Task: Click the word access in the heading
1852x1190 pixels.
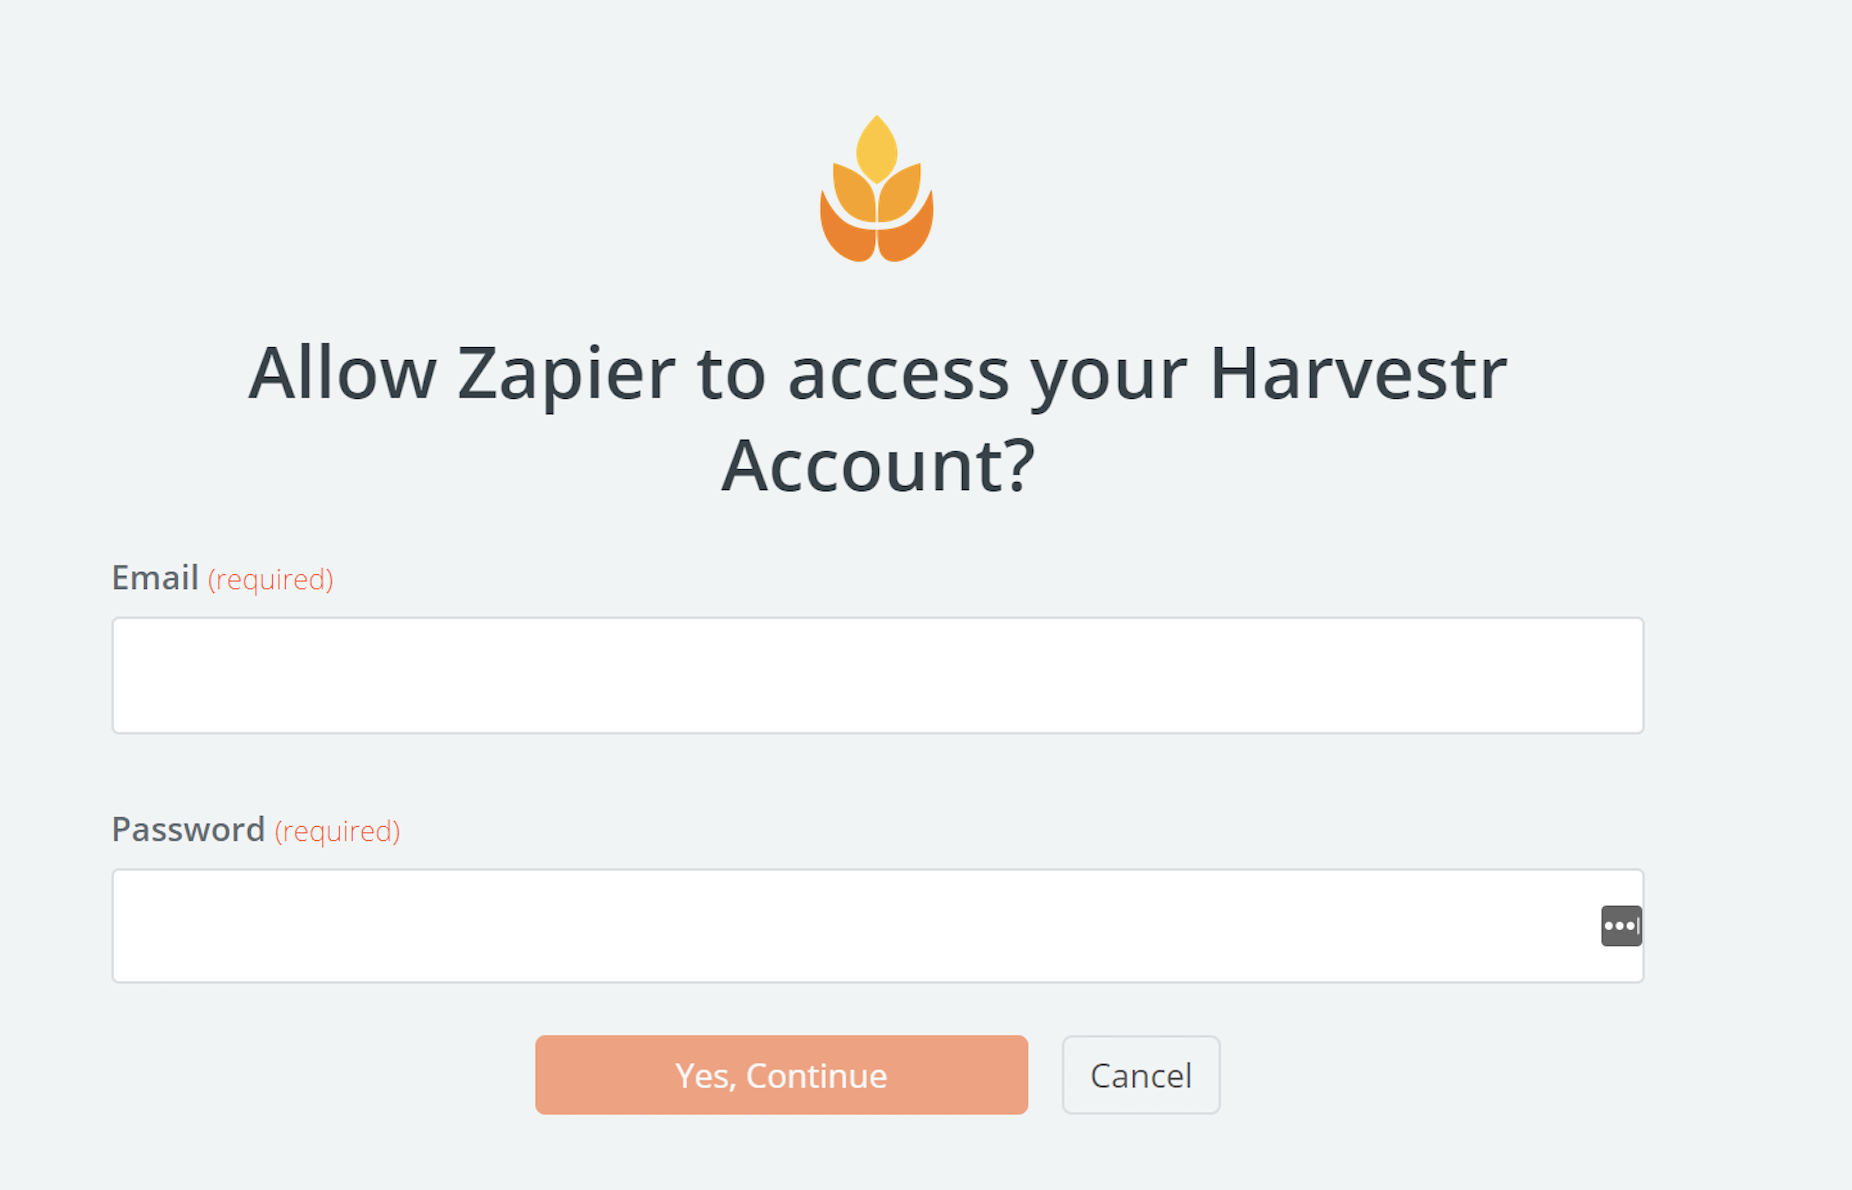Action: pyautogui.click(x=898, y=377)
